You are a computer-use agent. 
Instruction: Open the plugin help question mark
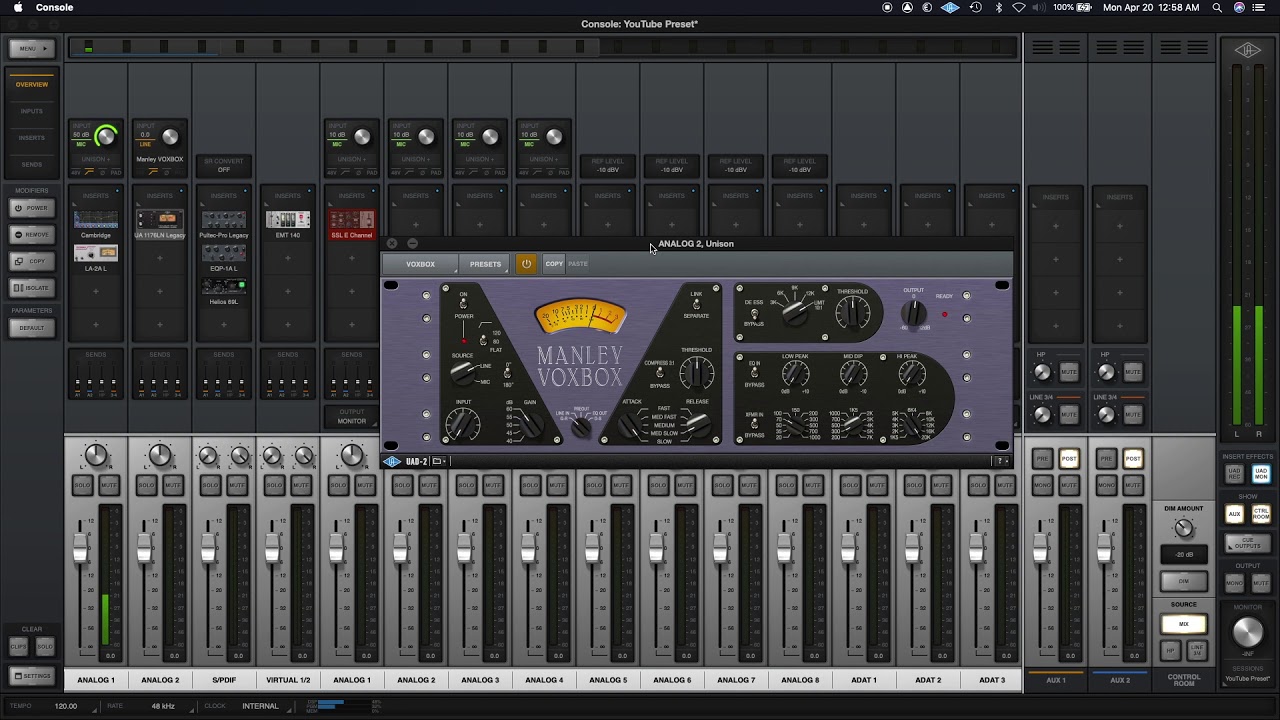[x=1002, y=461]
